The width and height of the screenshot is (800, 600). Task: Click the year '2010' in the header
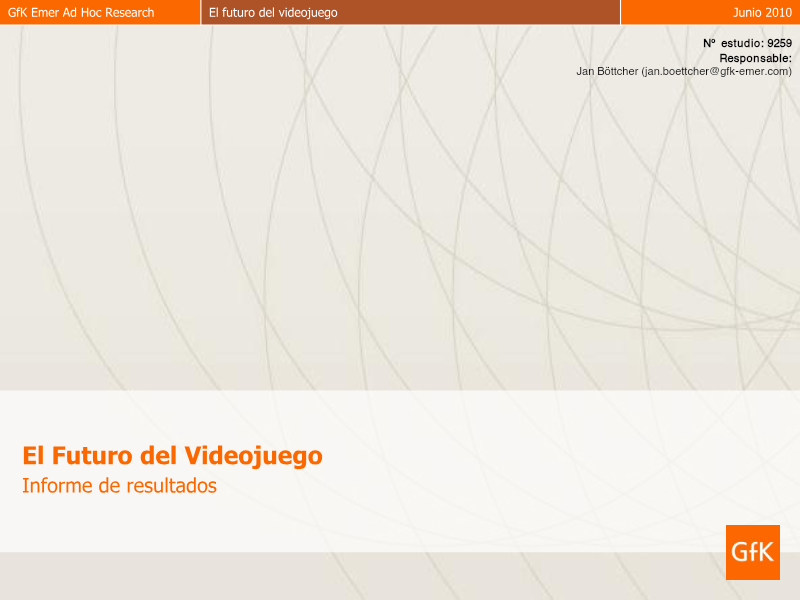click(x=779, y=13)
